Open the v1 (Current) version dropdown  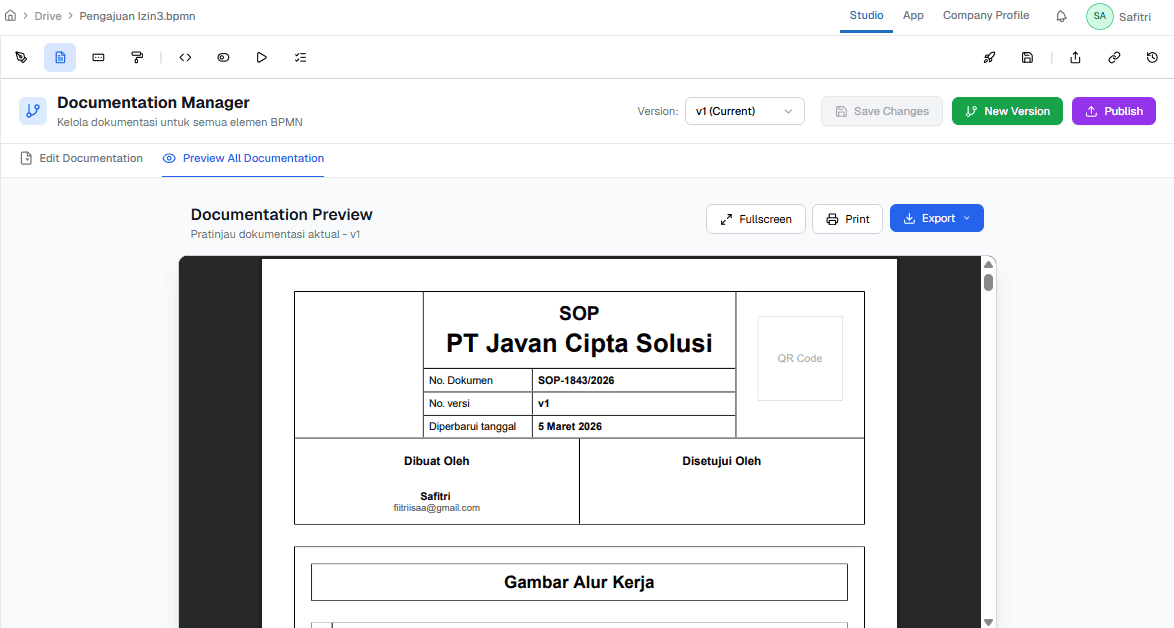coord(744,111)
